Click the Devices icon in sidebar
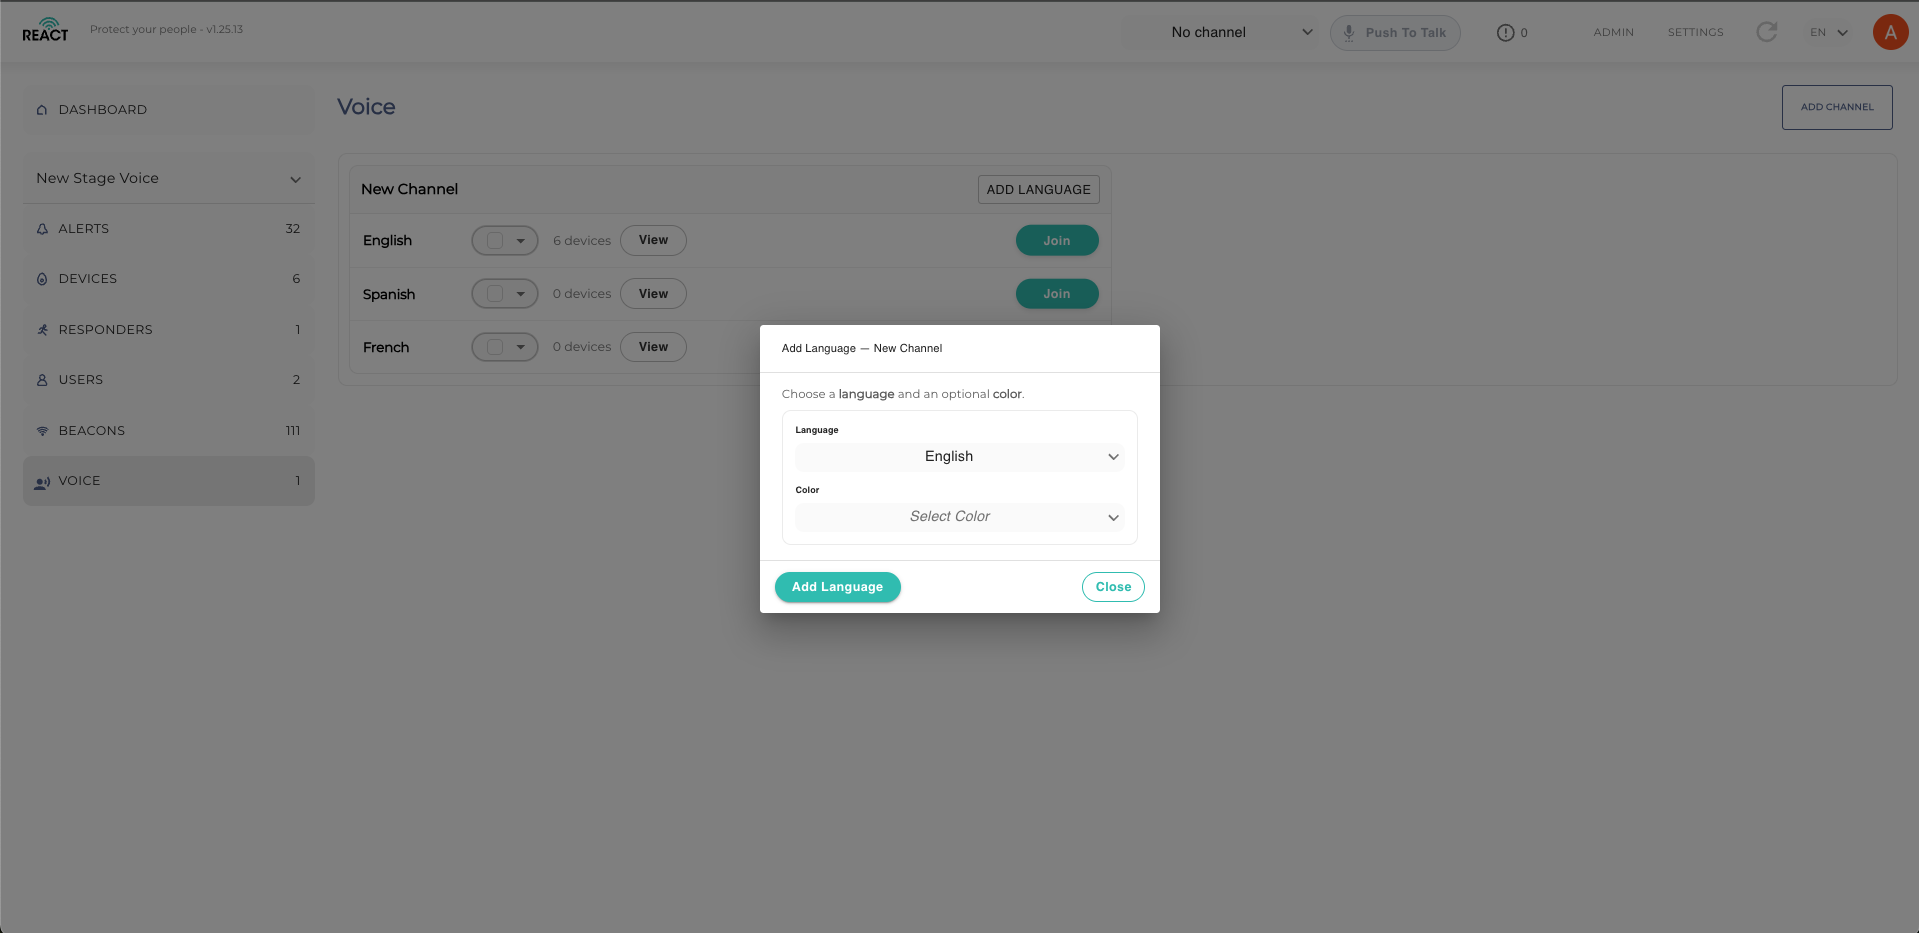Screen dimensions: 1919x933 pos(42,279)
